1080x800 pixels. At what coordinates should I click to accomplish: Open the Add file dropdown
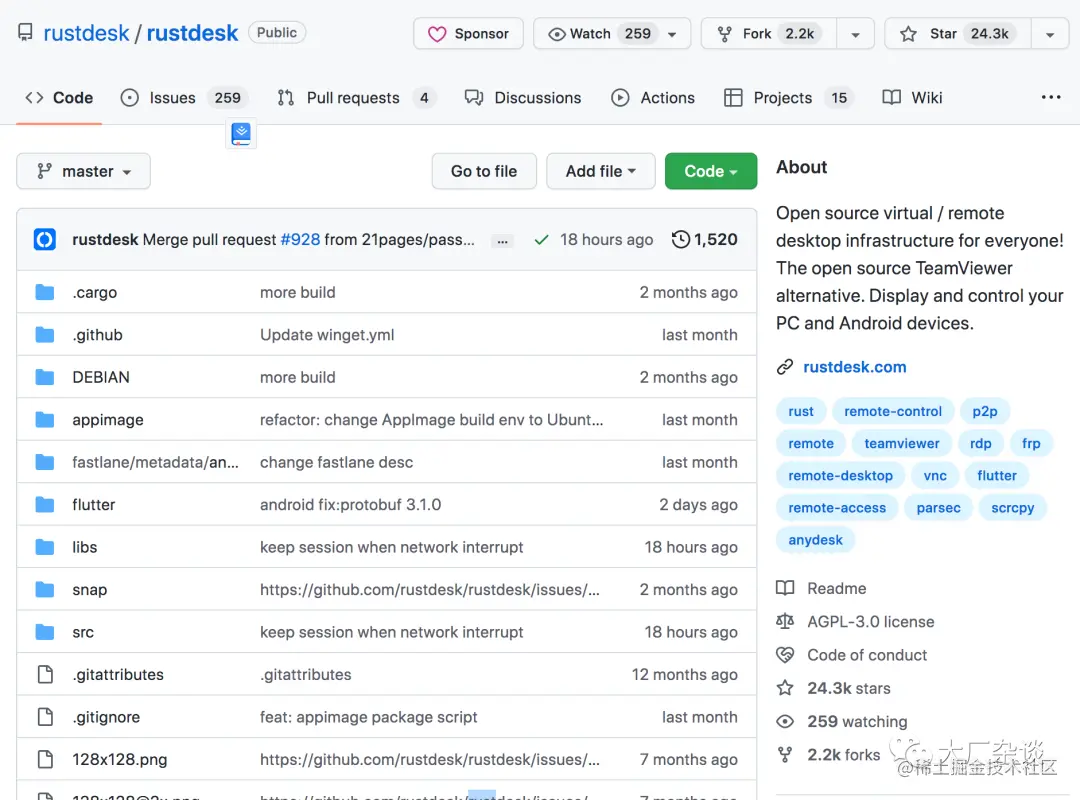pos(601,171)
